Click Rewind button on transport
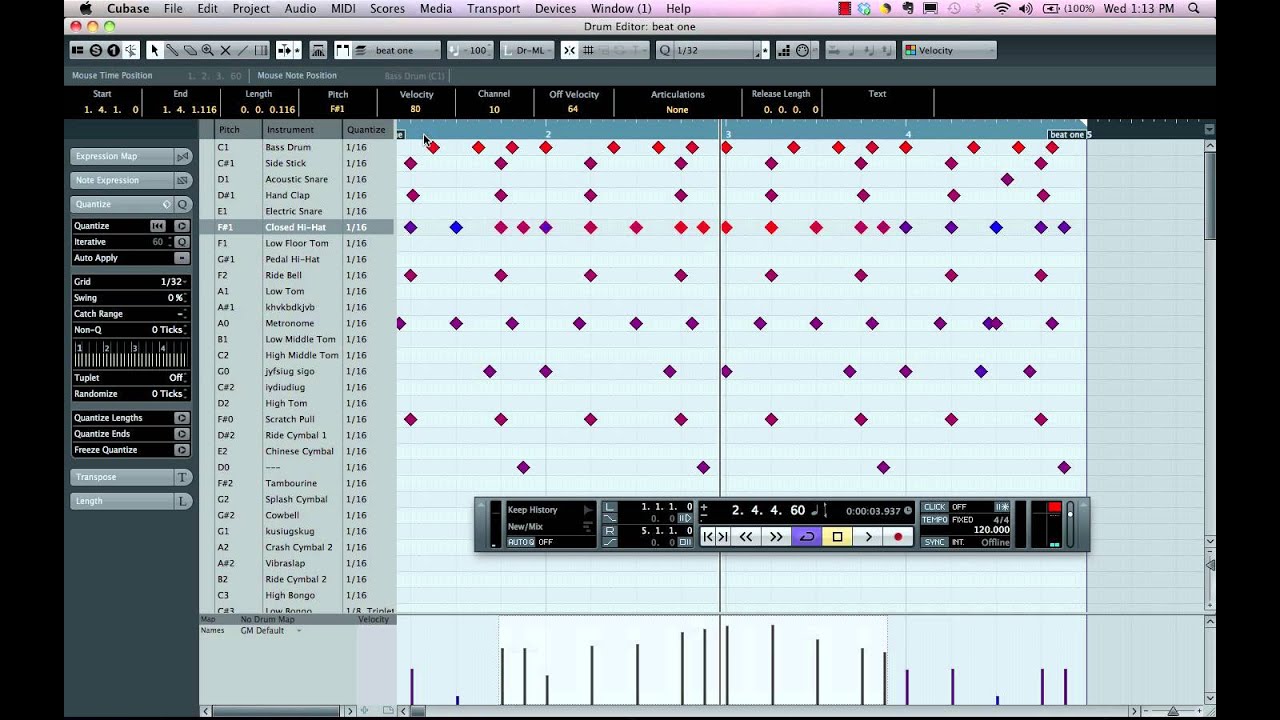 coord(746,537)
